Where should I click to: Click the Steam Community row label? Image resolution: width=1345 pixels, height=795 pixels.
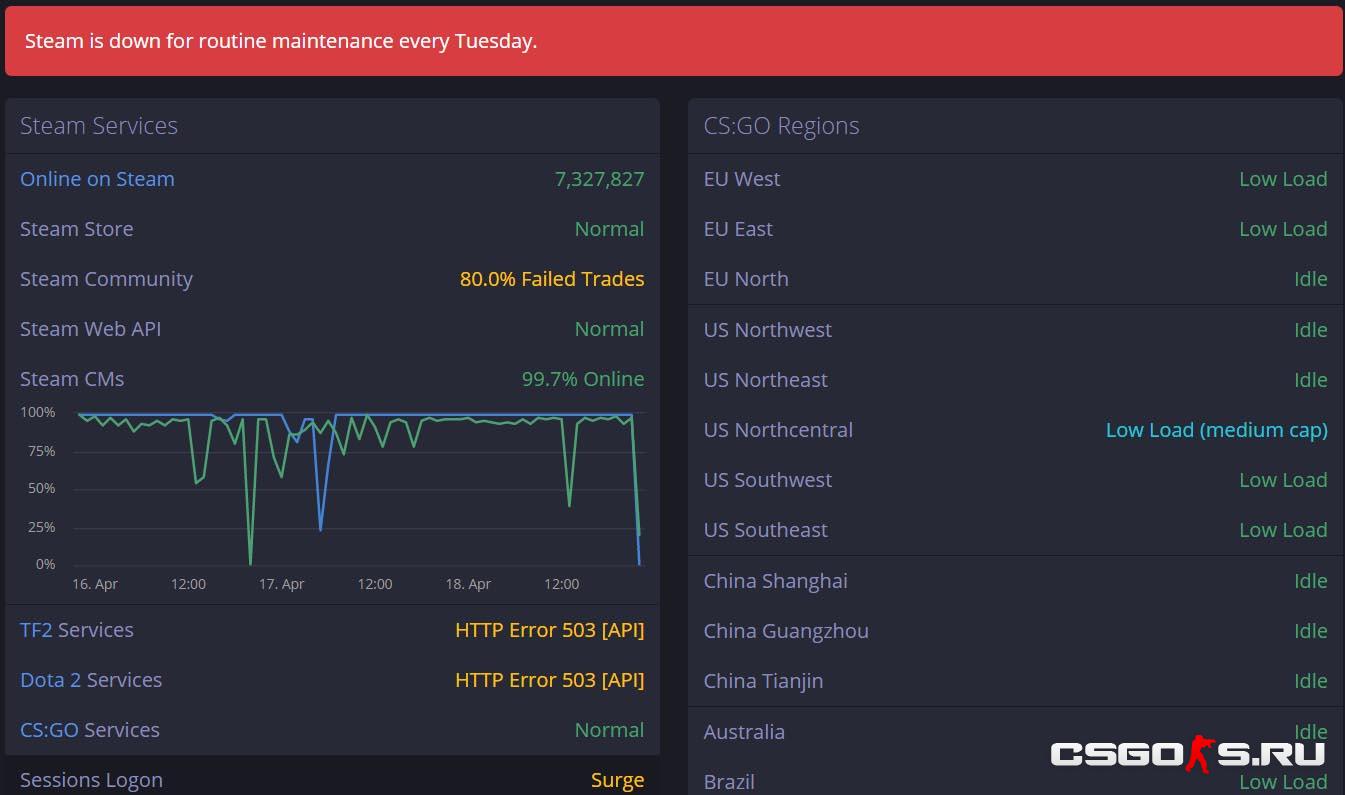[x=106, y=279]
